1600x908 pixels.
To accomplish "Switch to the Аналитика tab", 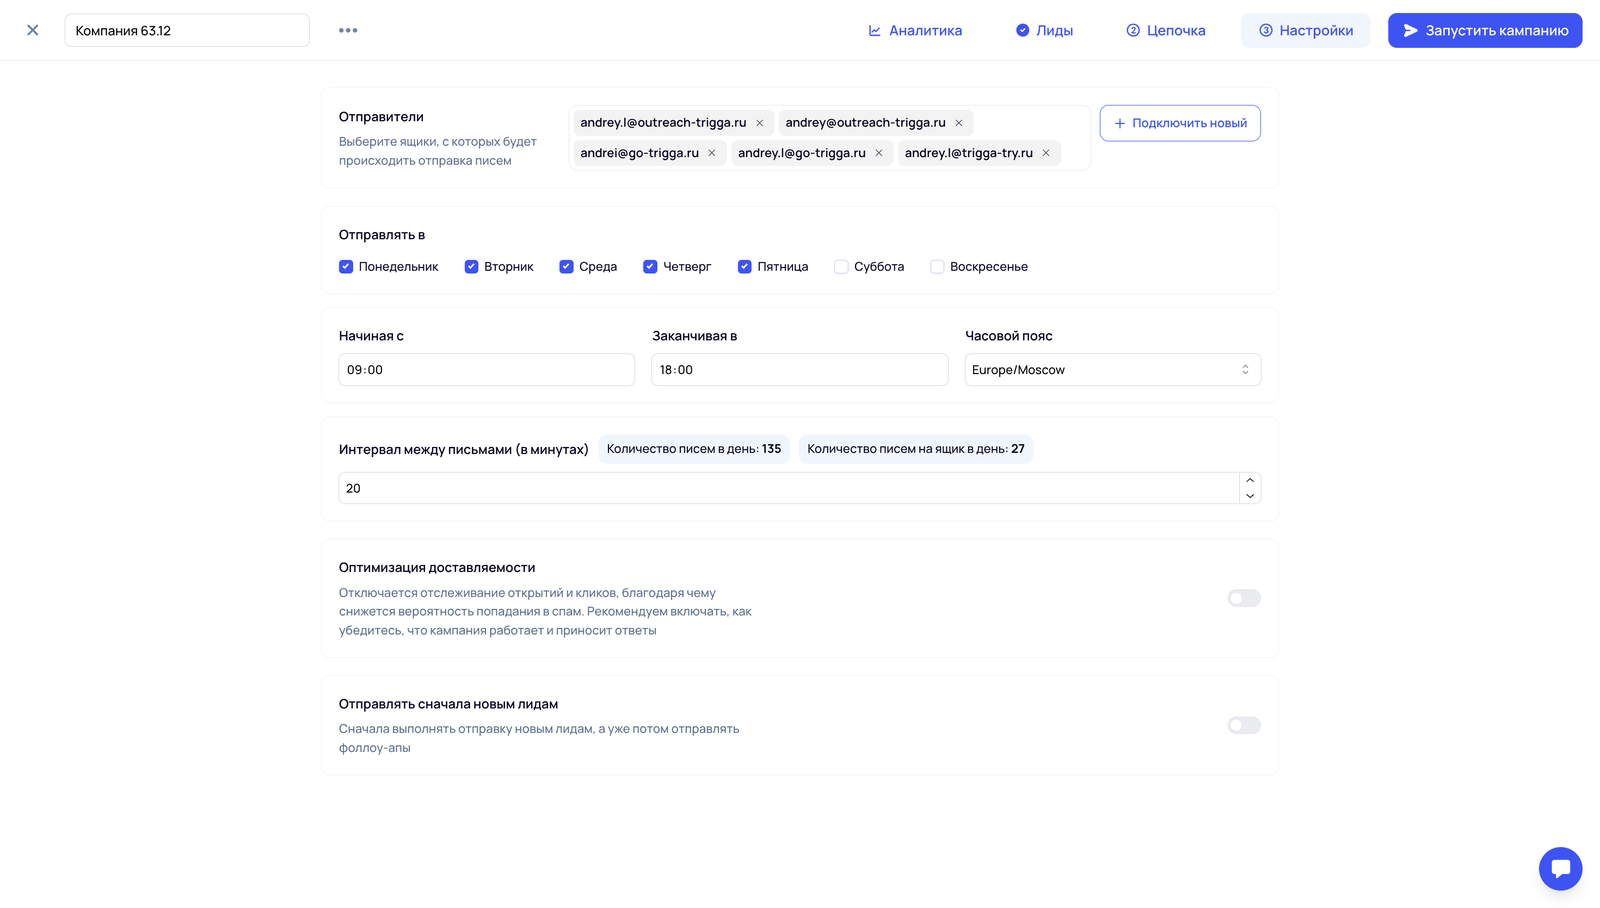I will [x=915, y=31].
